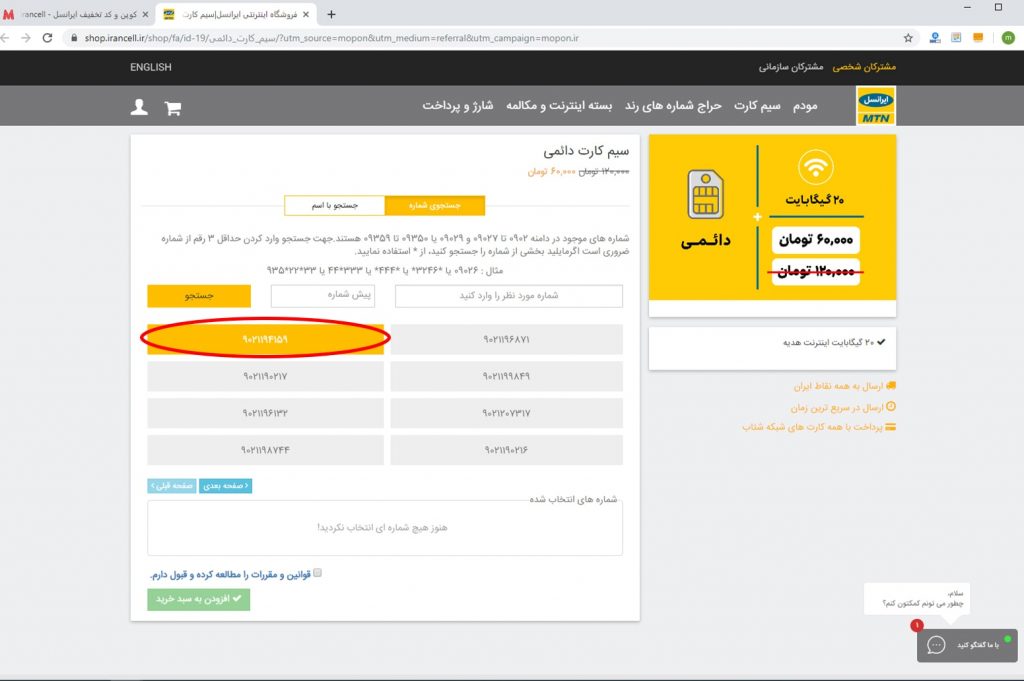Click truck icon beside 'ارسال به همه نقاط ایران'
Image resolution: width=1024 pixels, height=681 pixels.
(x=891, y=386)
